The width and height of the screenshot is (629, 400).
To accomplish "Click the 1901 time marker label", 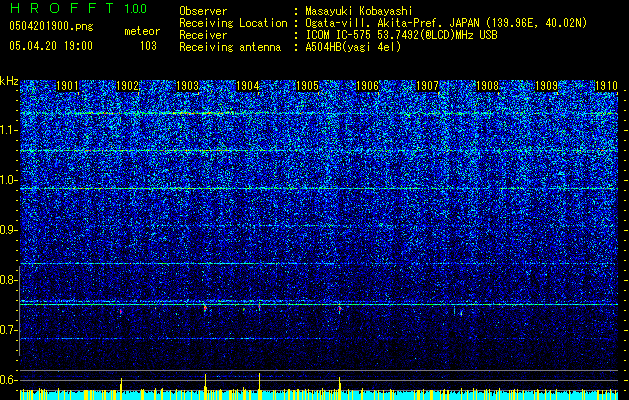I will [x=67, y=86].
